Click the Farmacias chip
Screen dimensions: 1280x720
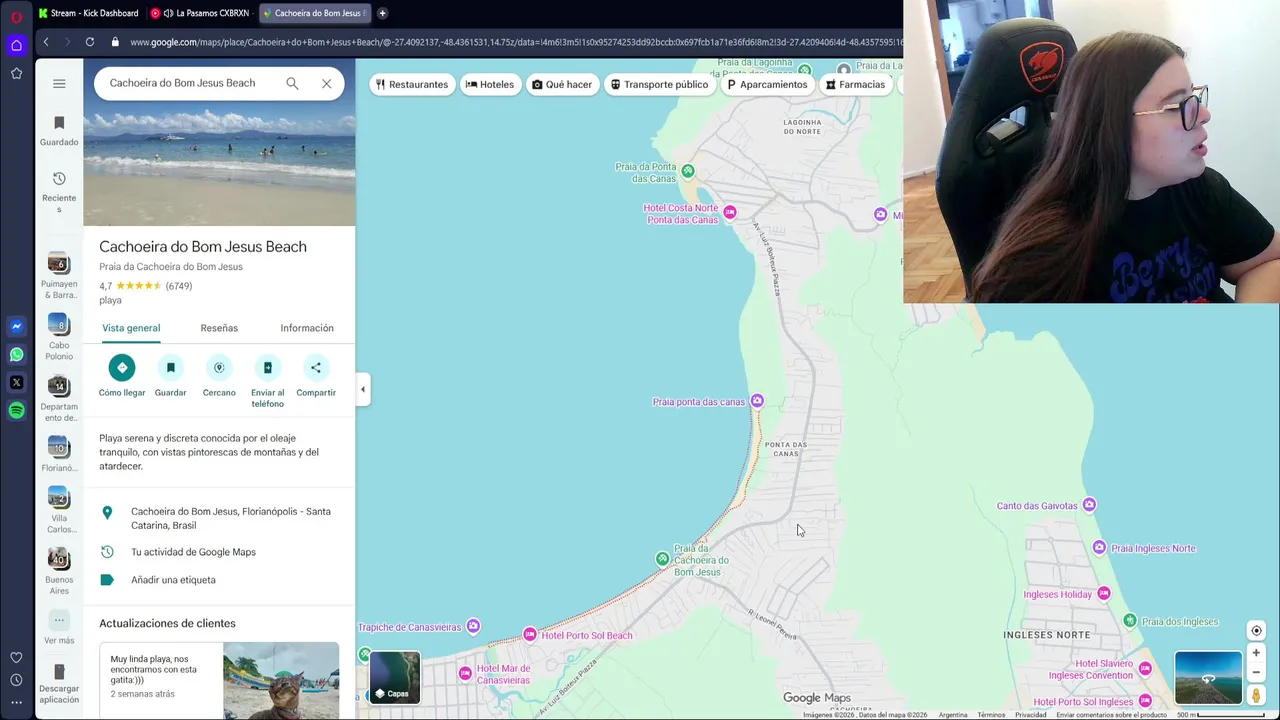click(x=856, y=84)
